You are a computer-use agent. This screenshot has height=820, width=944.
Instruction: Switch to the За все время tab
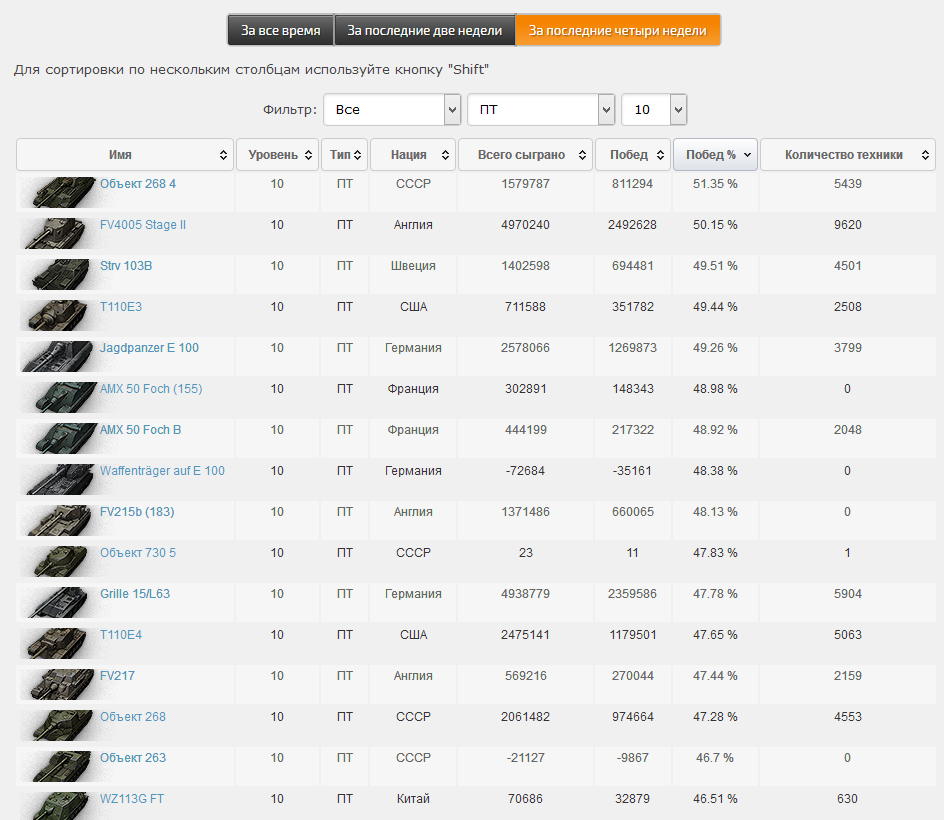280,30
